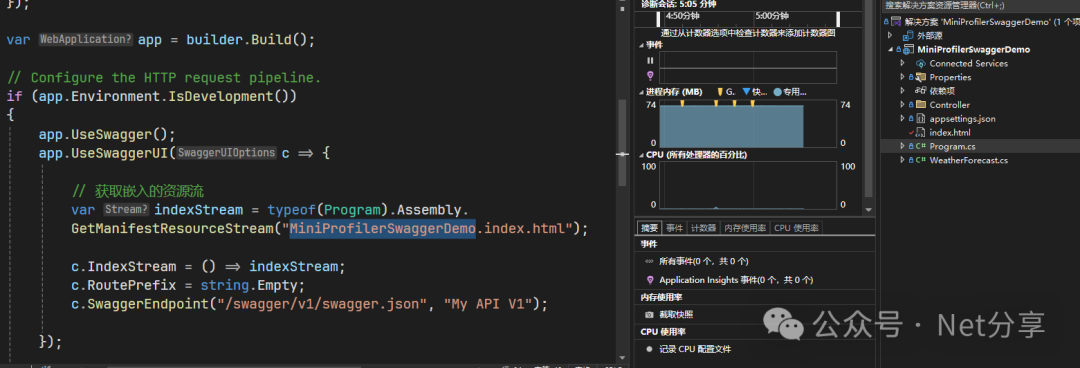Click the "/swagger/v1/swagger.json" string literal
Image resolution: width=1080 pixels, height=368 pixels.
pyautogui.click(x=322, y=303)
